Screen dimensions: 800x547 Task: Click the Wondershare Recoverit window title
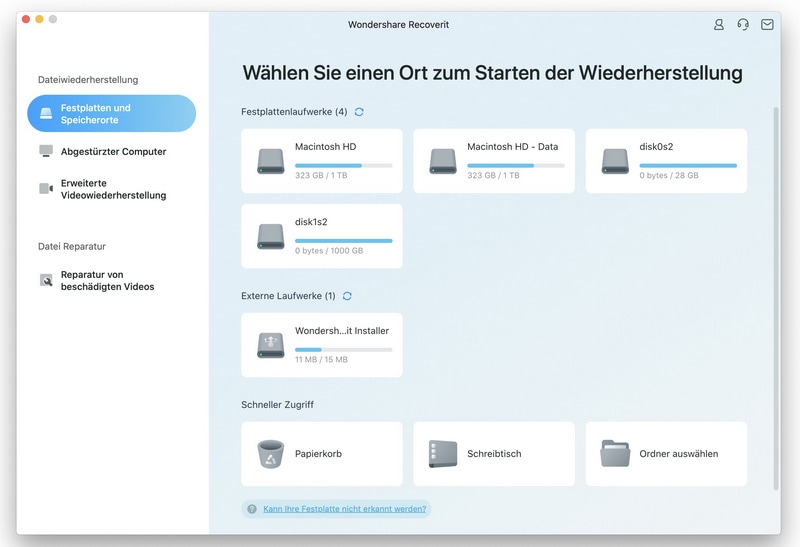tap(398, 24)
